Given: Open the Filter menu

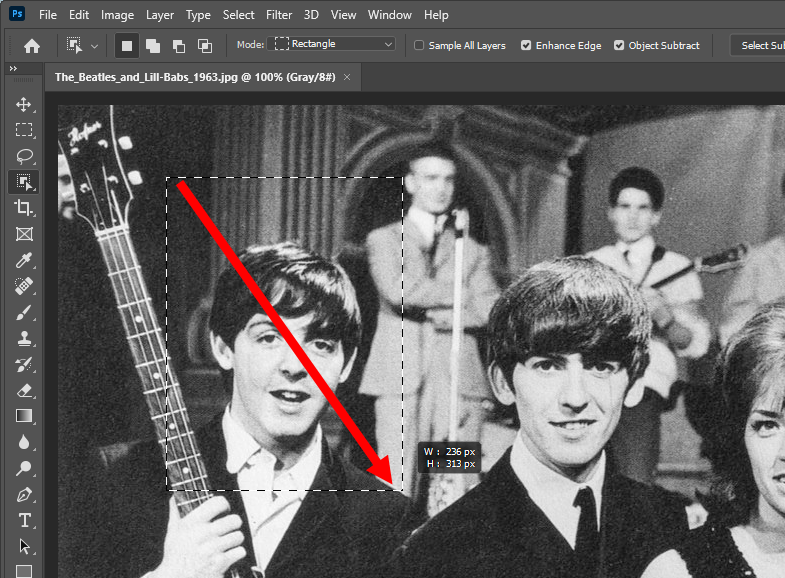Looking at the screenshot, I should click(279, 15).
